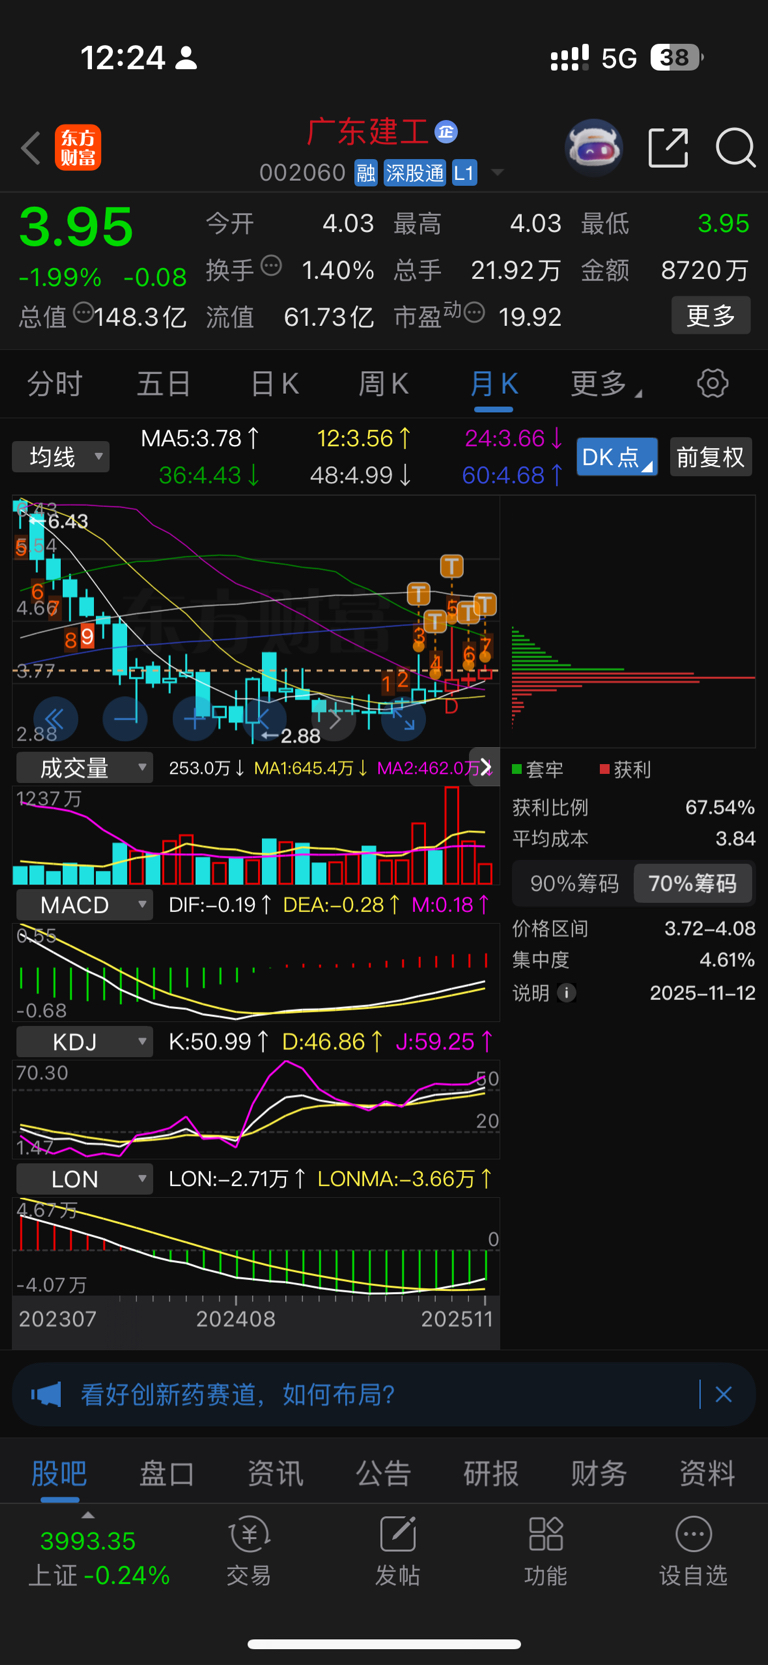This screenshot has height=1665, width=769.
Task: Tap the monthly candlestick chart area
Action: click(x=255, y=621)
